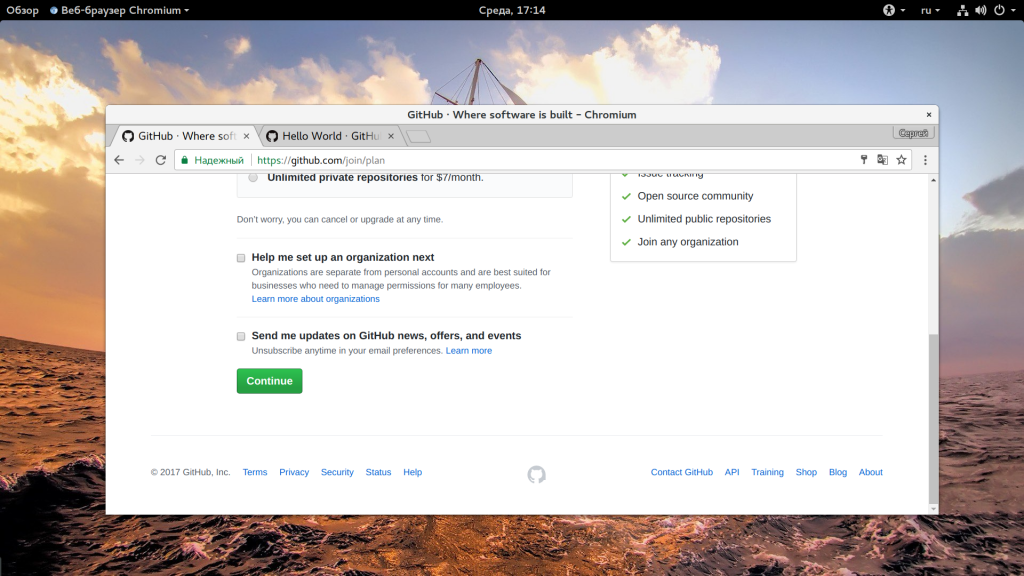The width and height of the screenshot is (1024, 576).
Task: Click the green secure lock icon
Action: (185, 160)
